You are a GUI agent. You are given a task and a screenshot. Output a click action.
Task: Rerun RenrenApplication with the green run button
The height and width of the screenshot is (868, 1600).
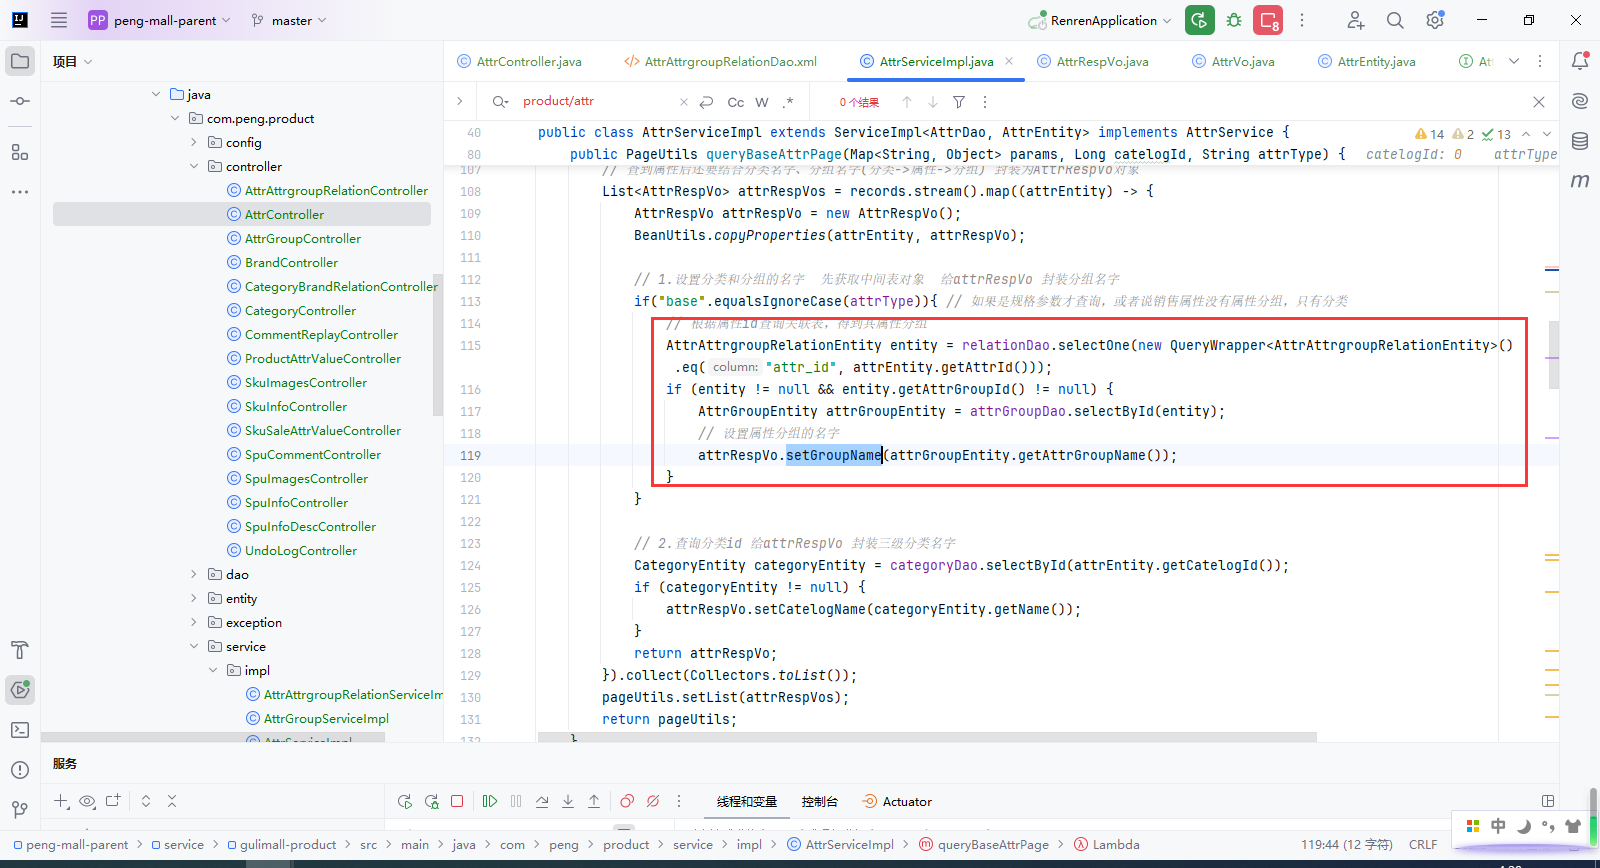[1200, 20]
